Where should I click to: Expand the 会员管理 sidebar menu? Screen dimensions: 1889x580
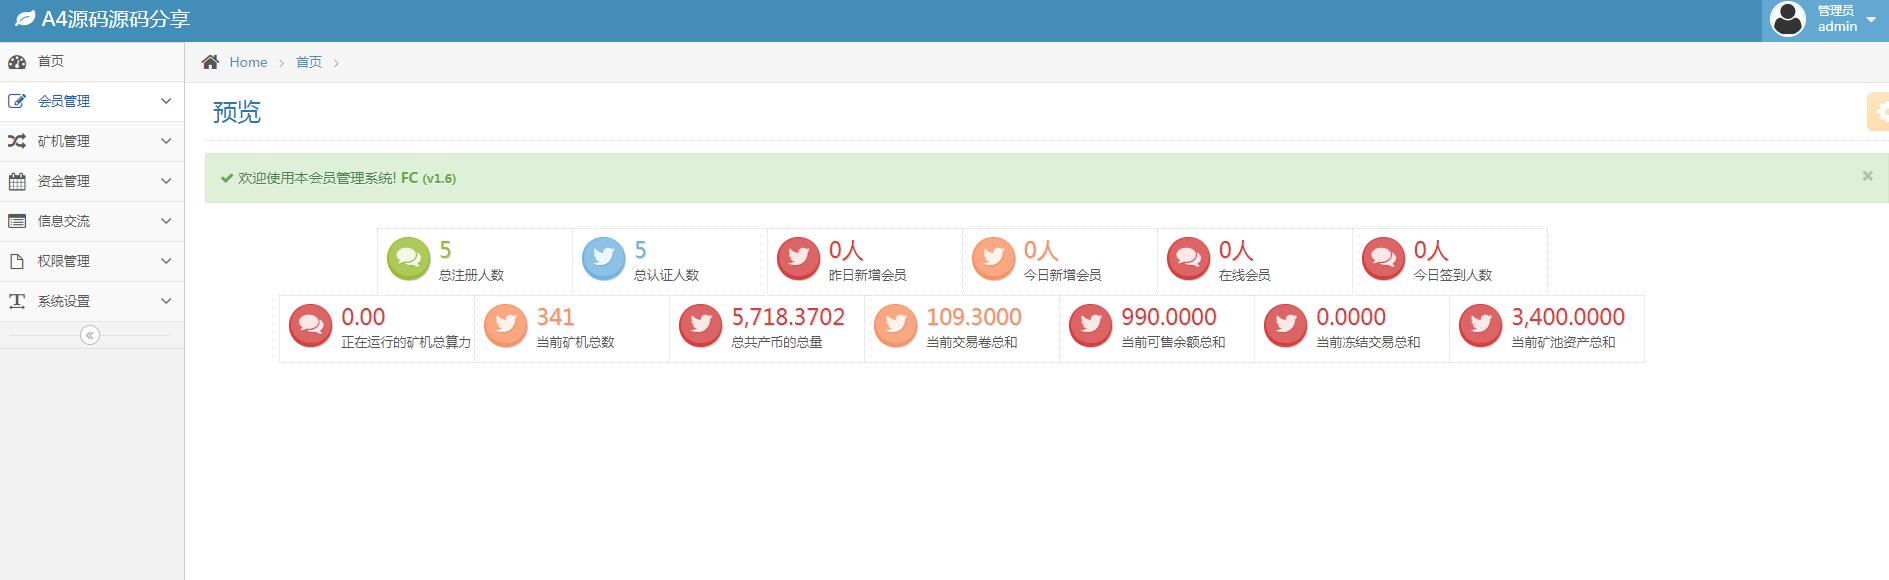(91, 101)
